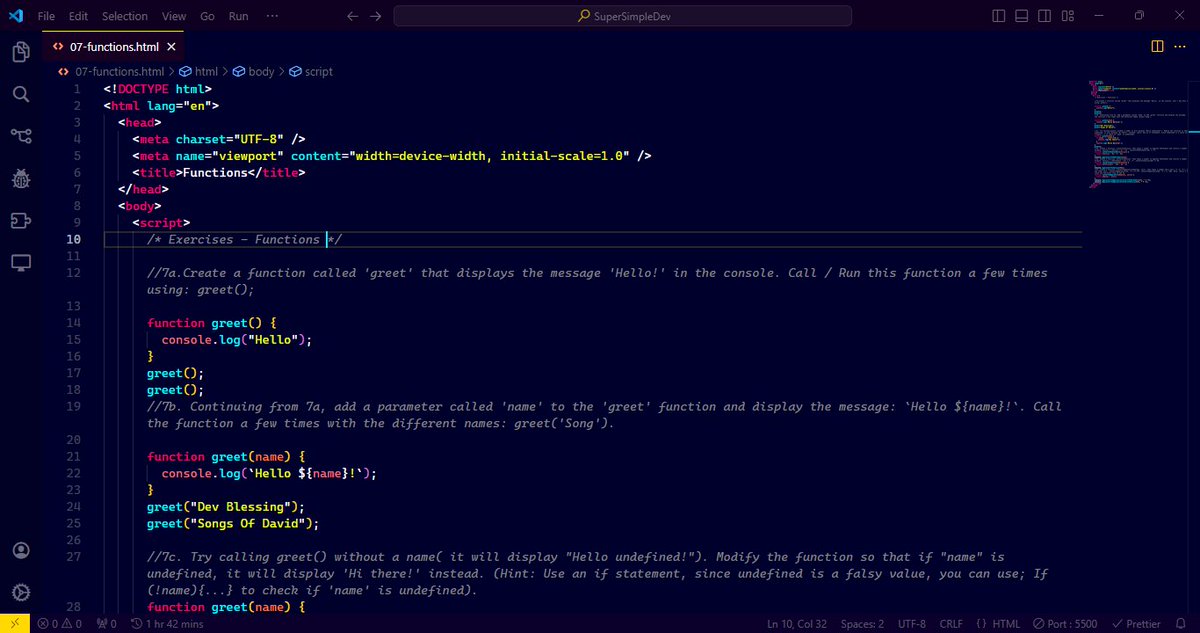Go forward with the right arrow

(375, 16)
